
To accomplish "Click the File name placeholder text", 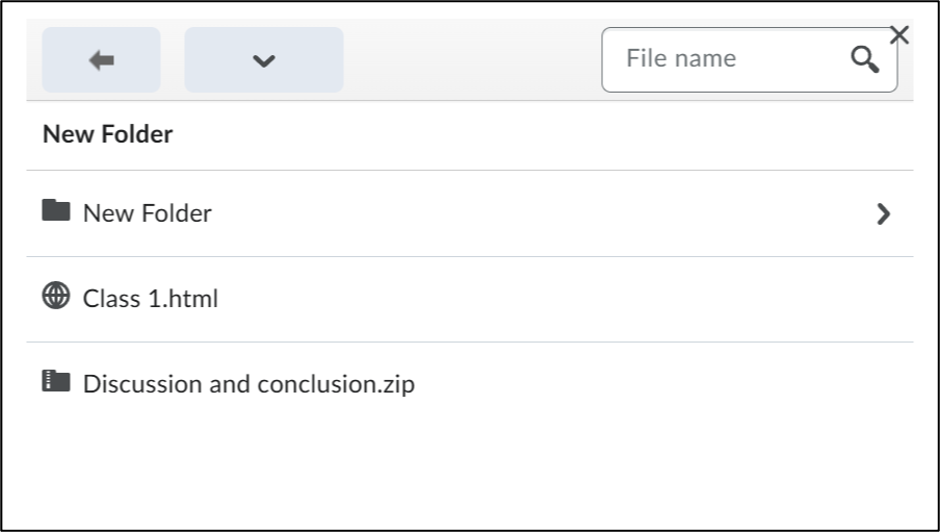I will (681, 59).
